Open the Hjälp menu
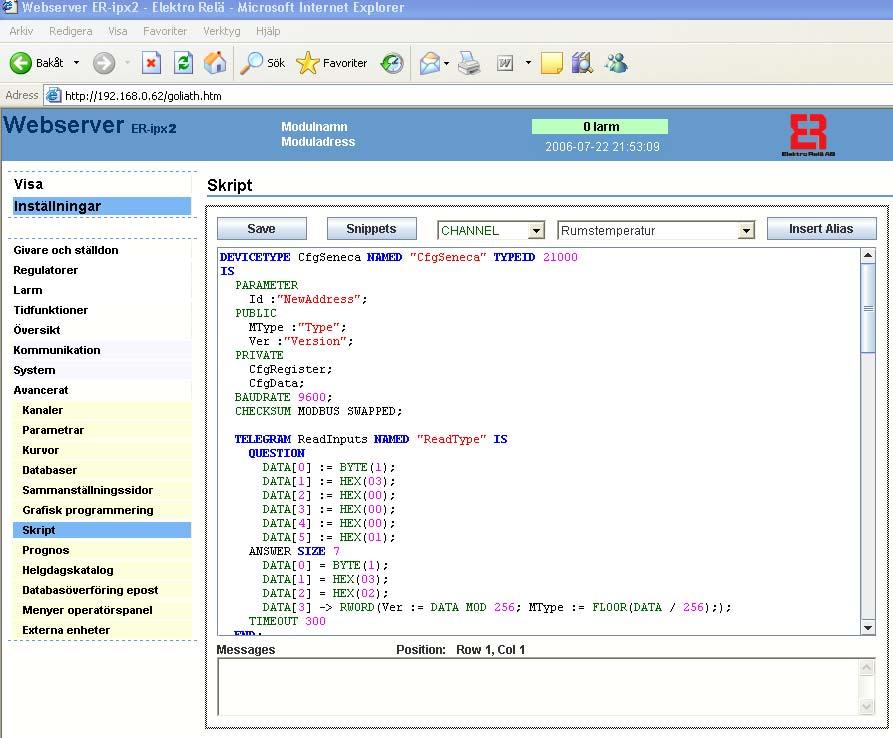The image size is (893, 738). click(x=268, y=31)
